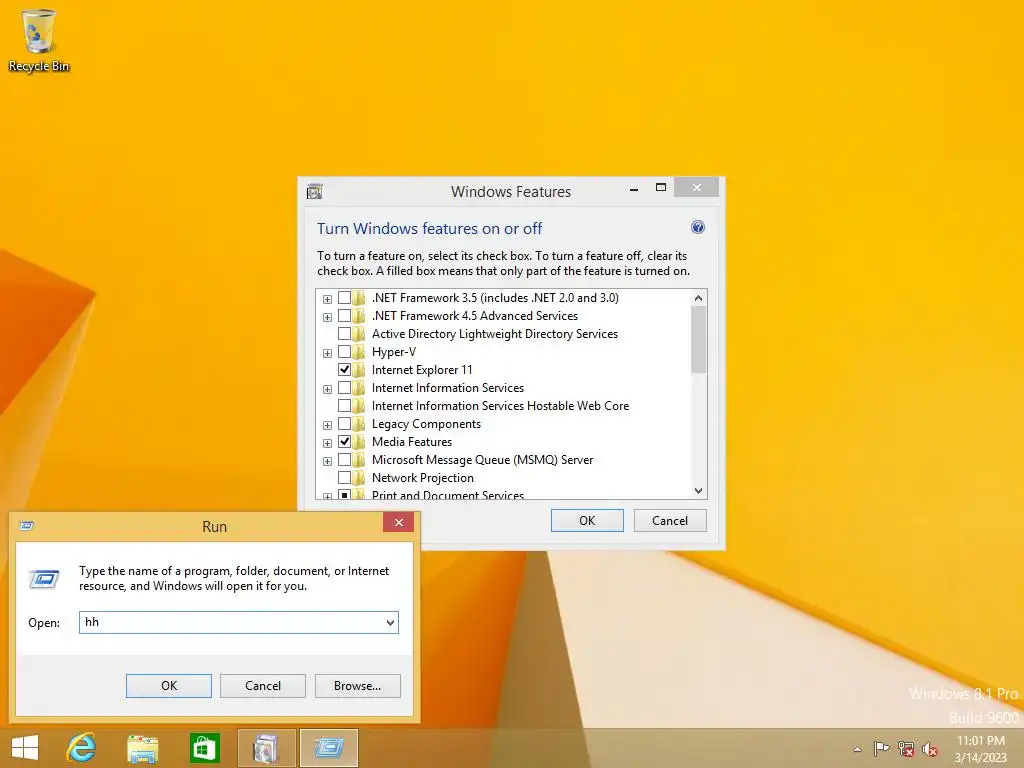1024x768 pixels.
Task: Click the features list scrollbar thumb
Action: 698,340
